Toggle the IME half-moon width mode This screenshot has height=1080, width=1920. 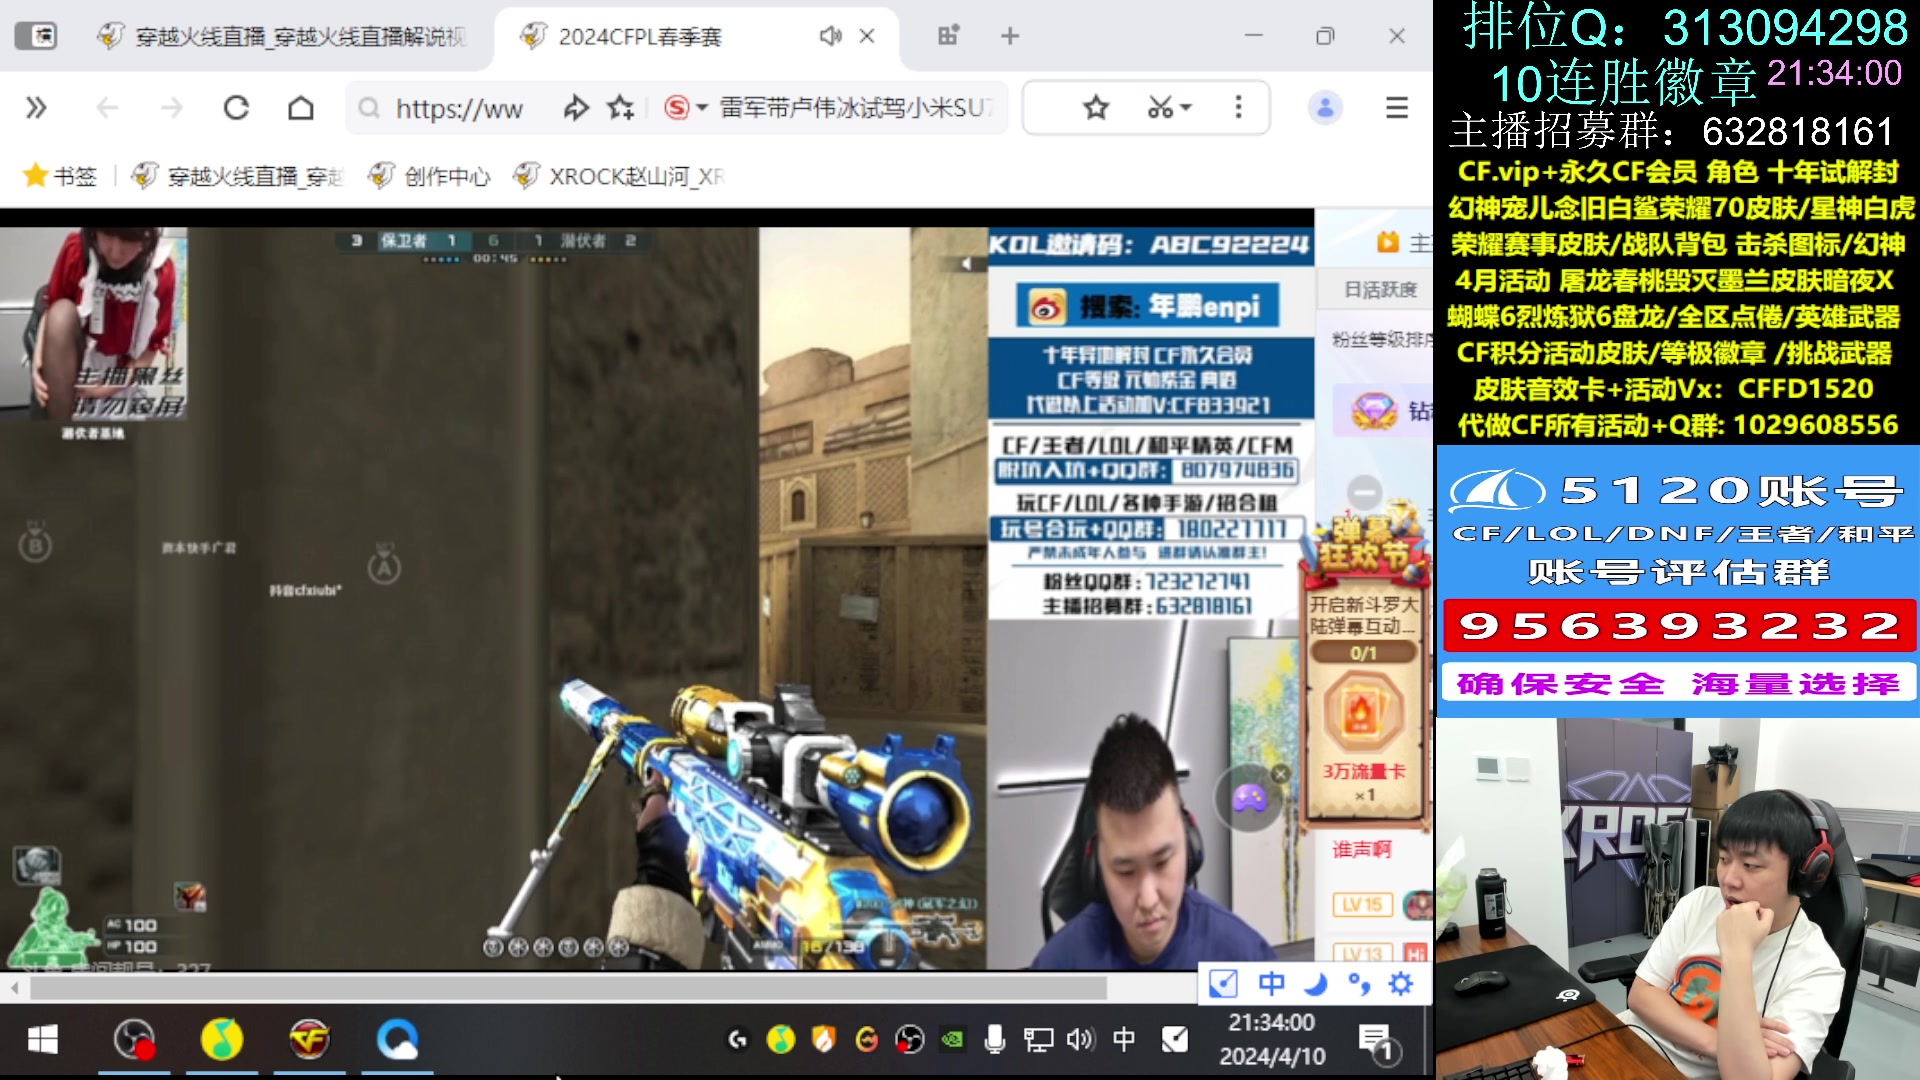coord(1316,984)
